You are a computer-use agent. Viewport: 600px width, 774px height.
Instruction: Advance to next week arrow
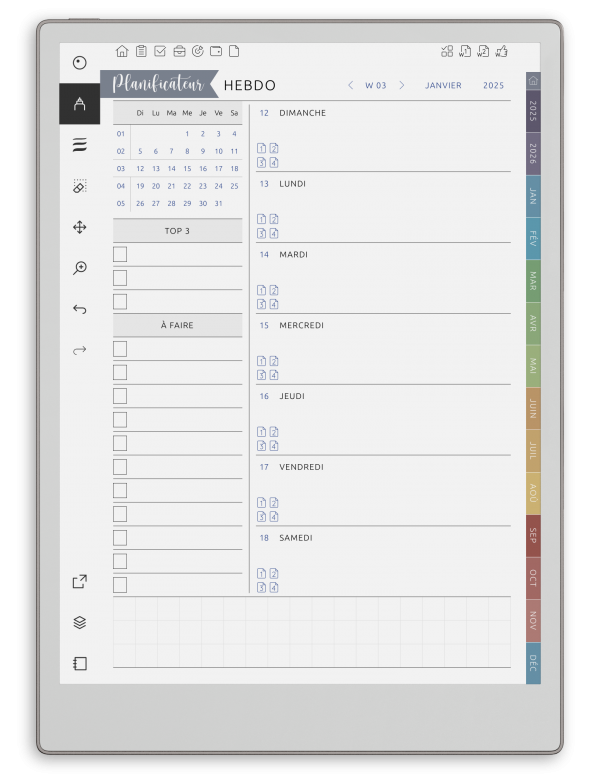coord(402,85)
